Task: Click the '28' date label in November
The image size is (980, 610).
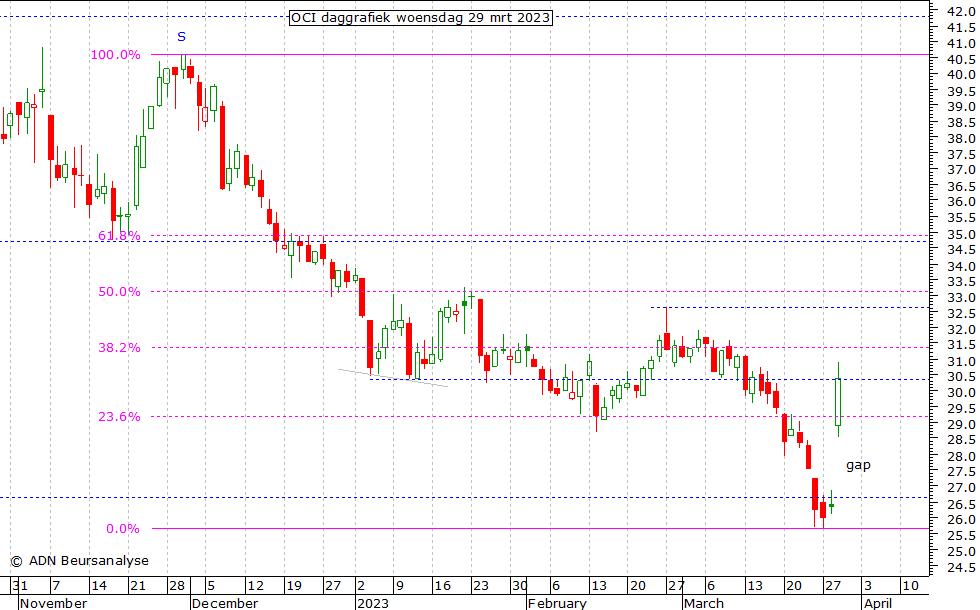Action: coord(178,586)
